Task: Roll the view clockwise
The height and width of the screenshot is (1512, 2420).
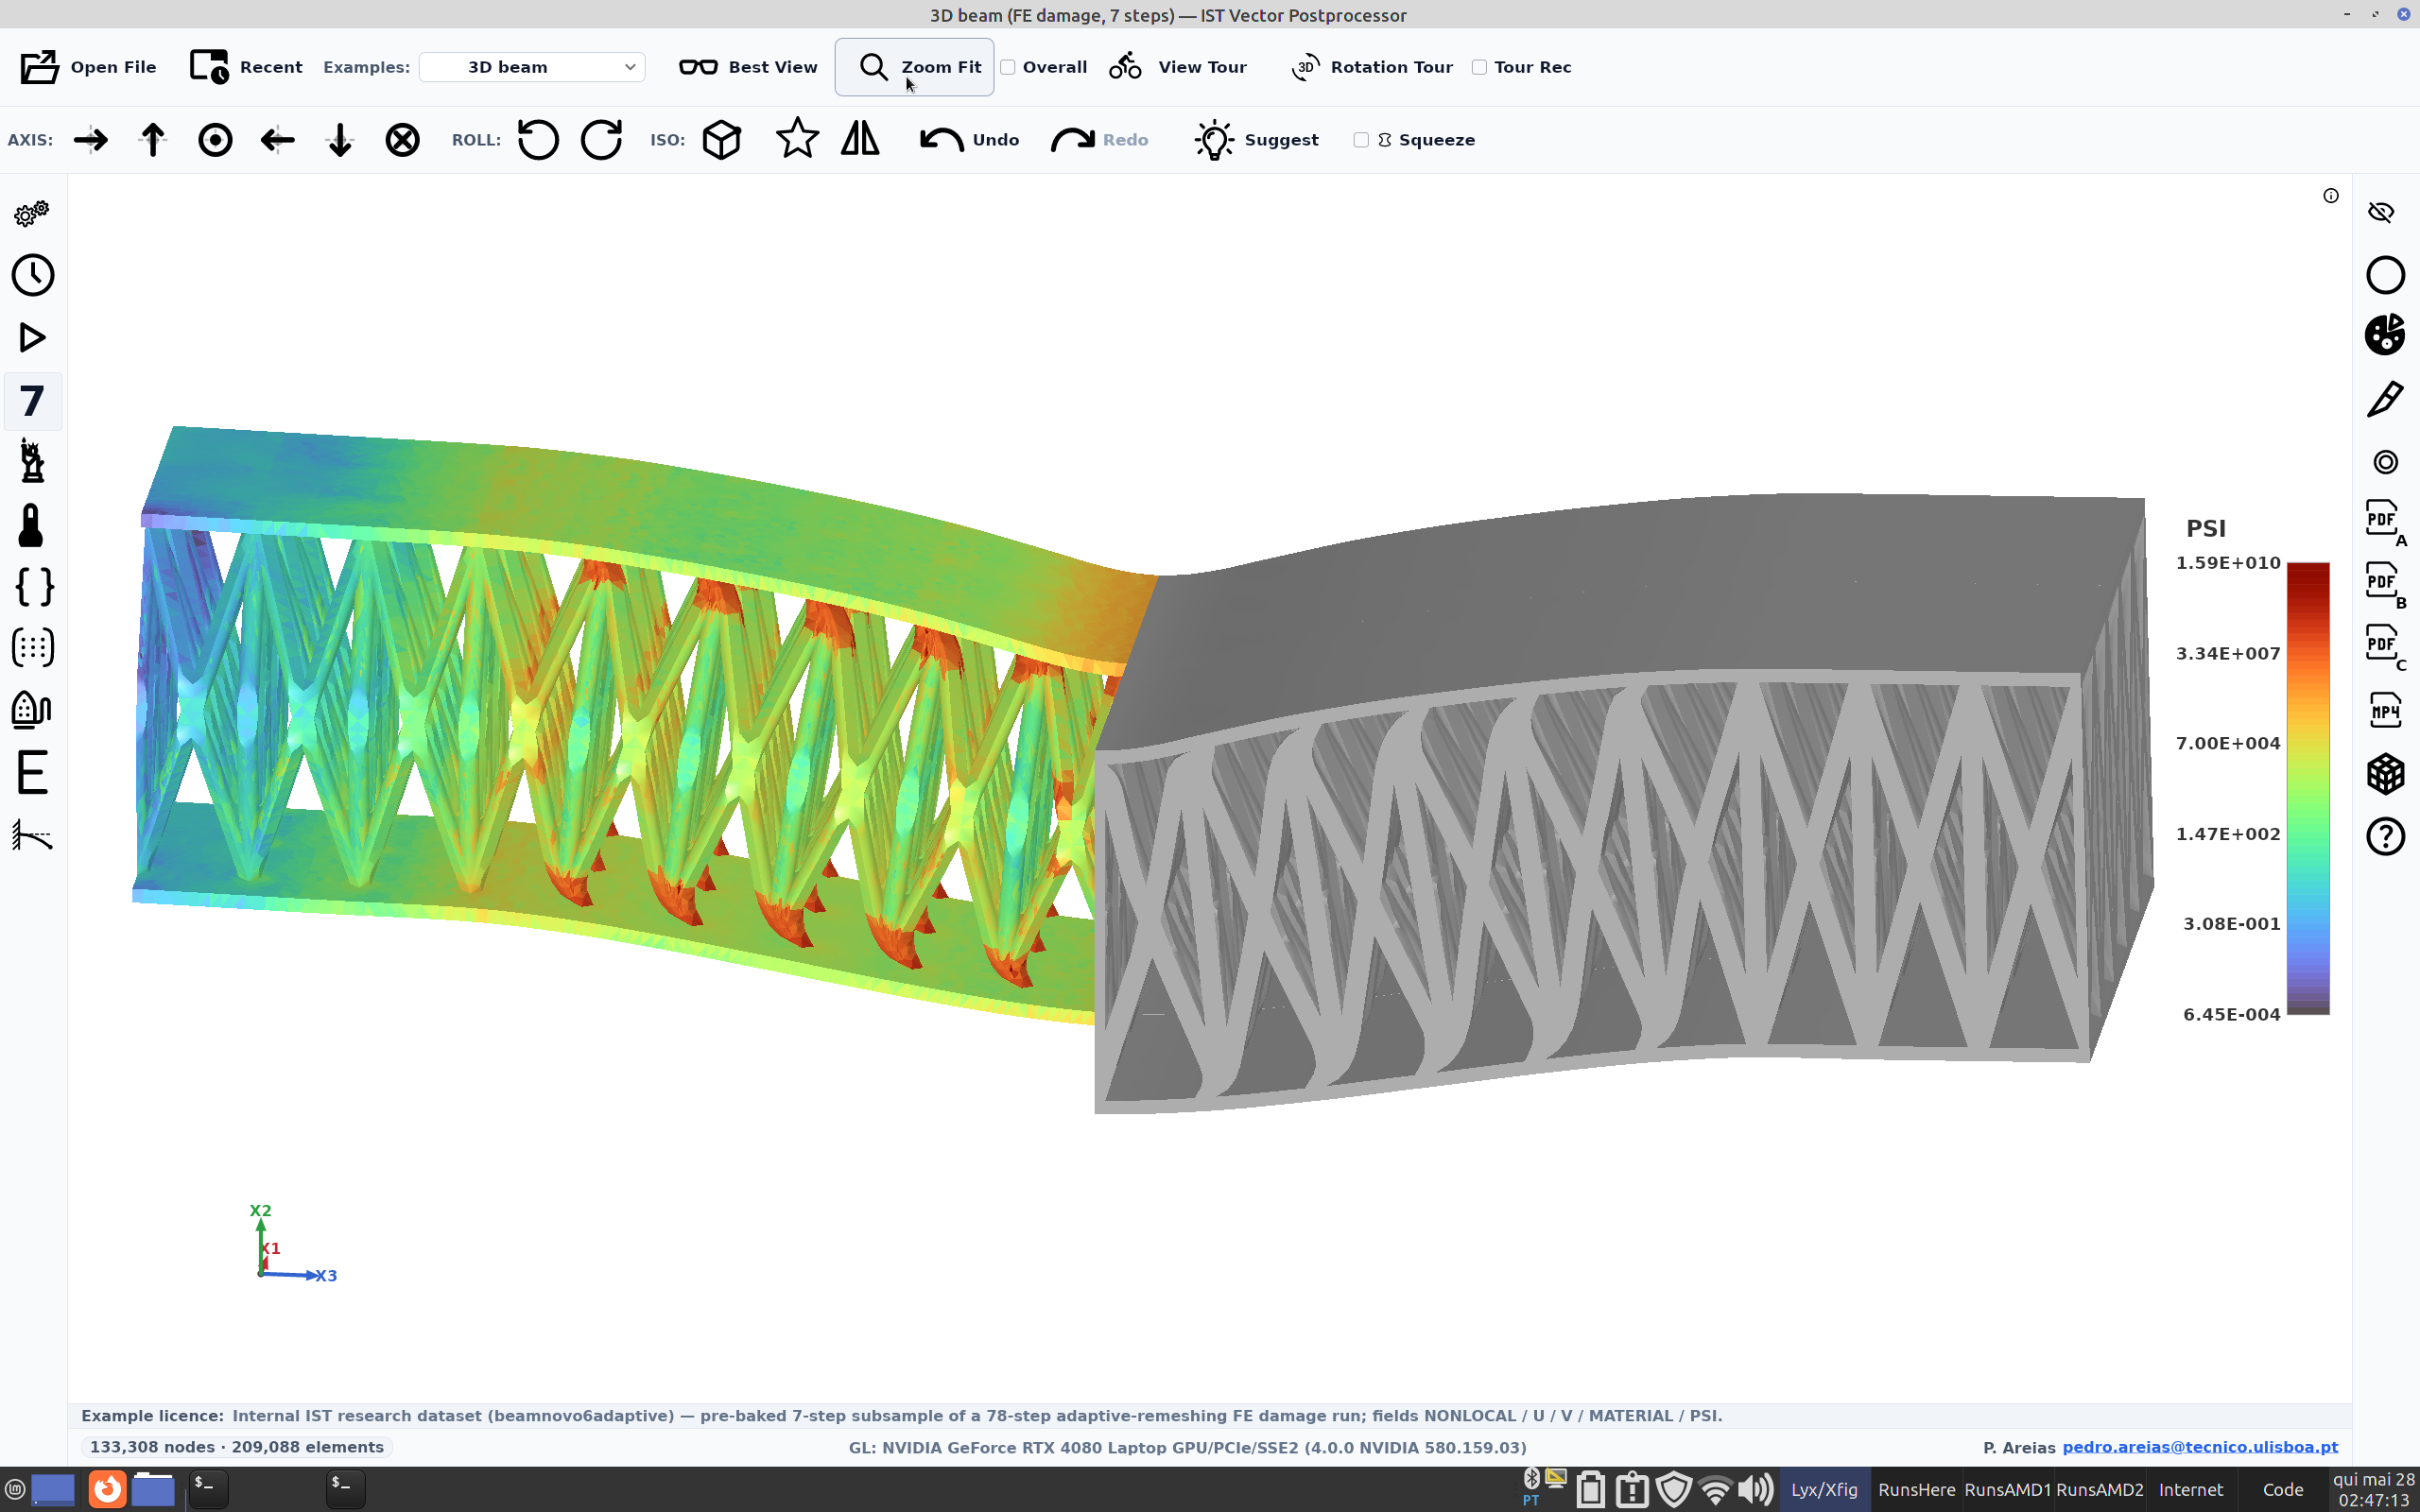Action: click(x=601, y=140)
